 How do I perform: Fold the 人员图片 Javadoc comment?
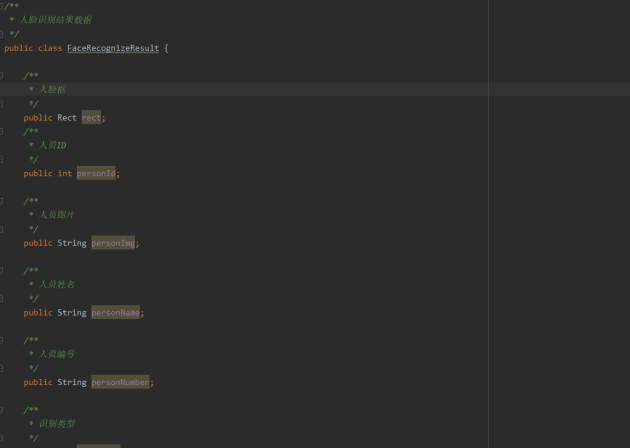point(1,201)
